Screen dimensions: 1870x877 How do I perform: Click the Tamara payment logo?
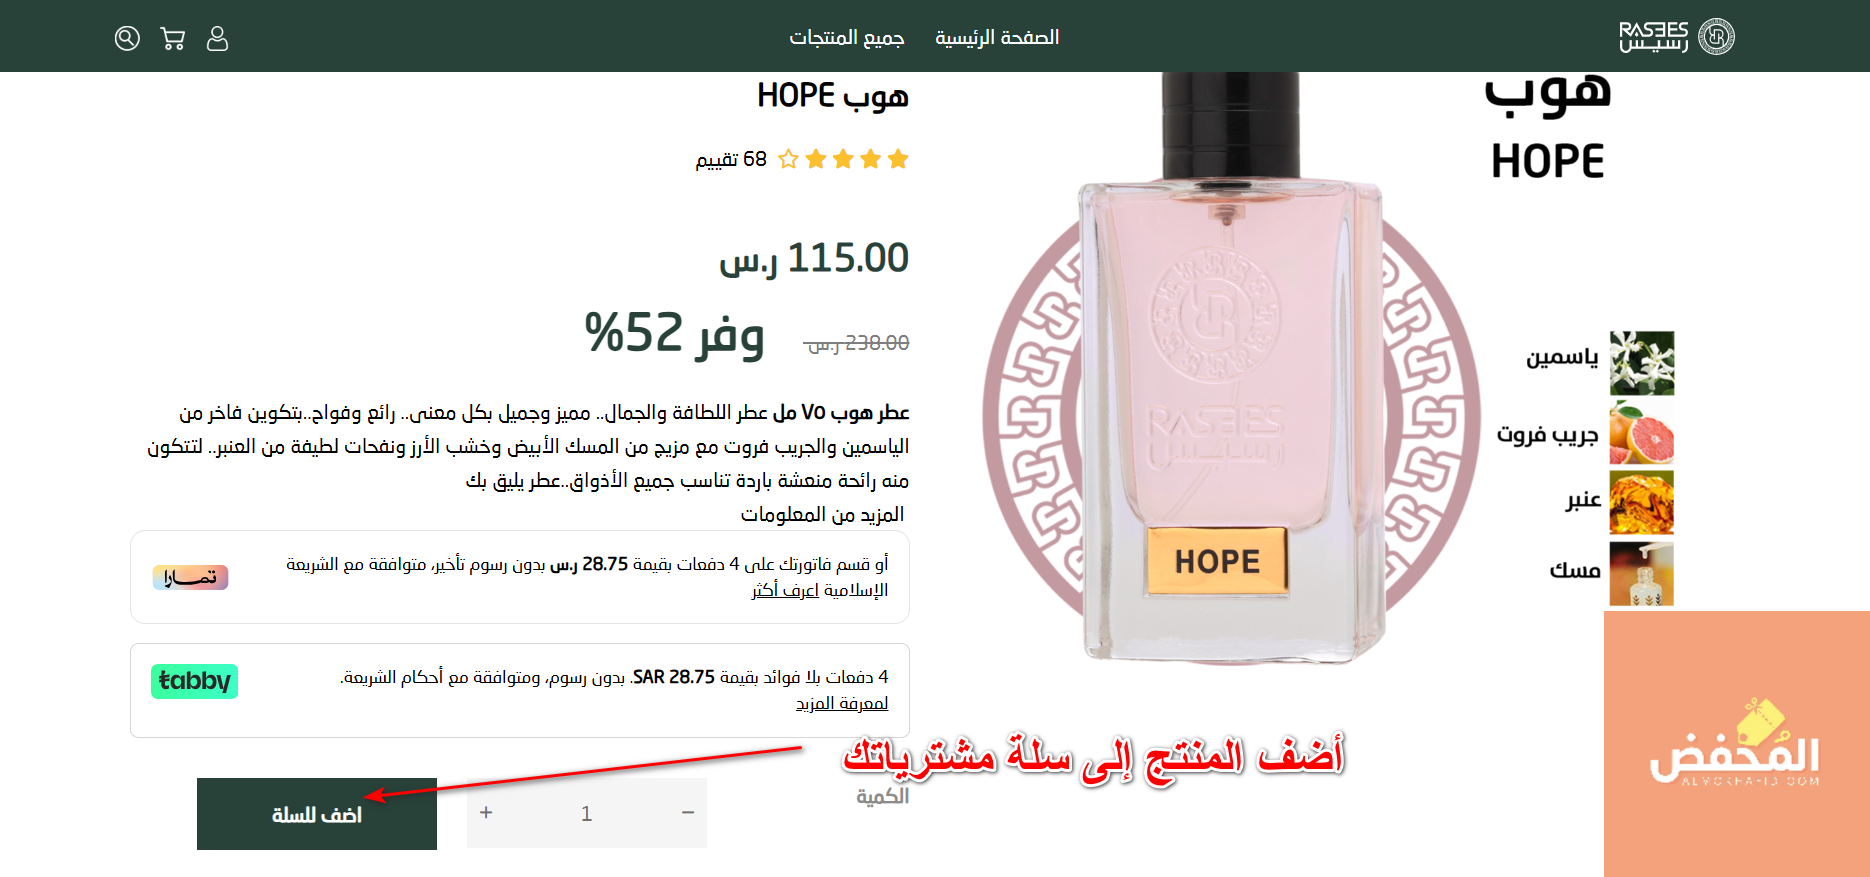[x=190, y=577]
